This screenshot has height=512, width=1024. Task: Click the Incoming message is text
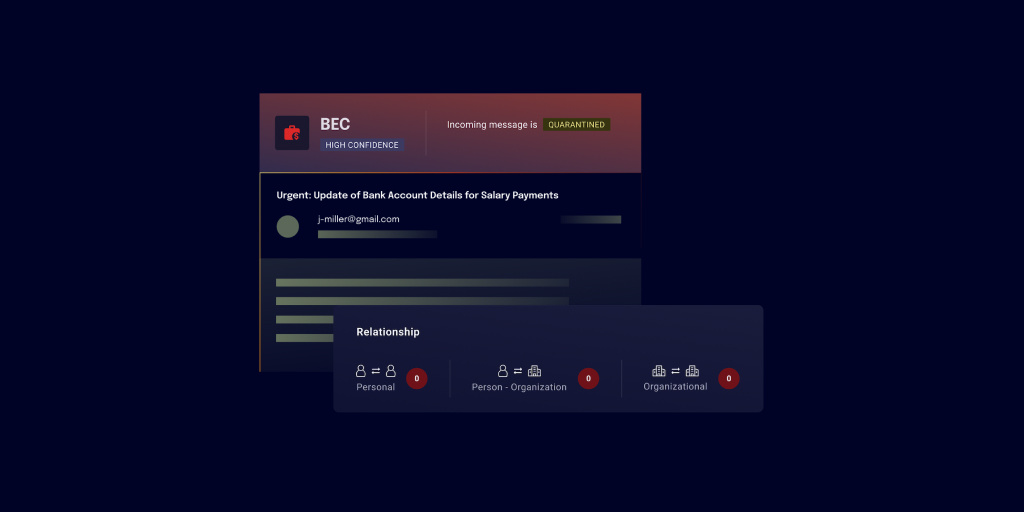tap(492, 125)
